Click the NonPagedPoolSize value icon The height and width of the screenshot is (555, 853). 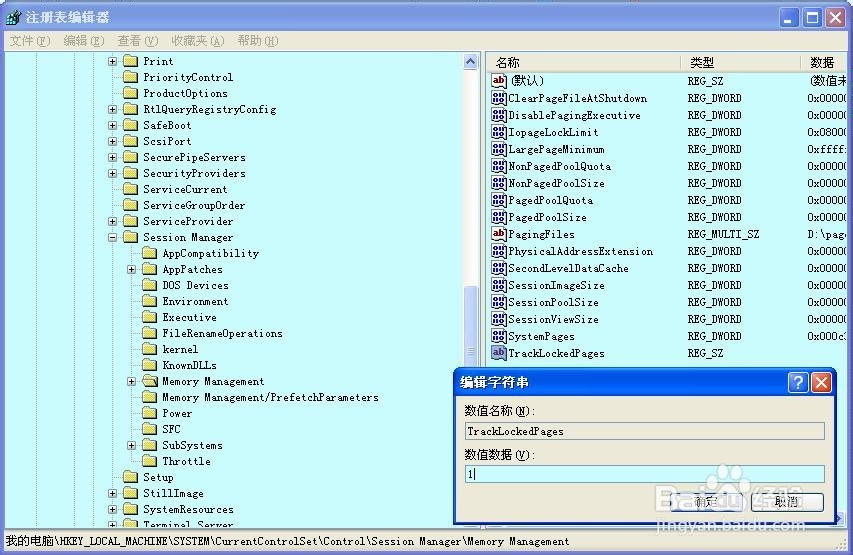click(498, 183)
